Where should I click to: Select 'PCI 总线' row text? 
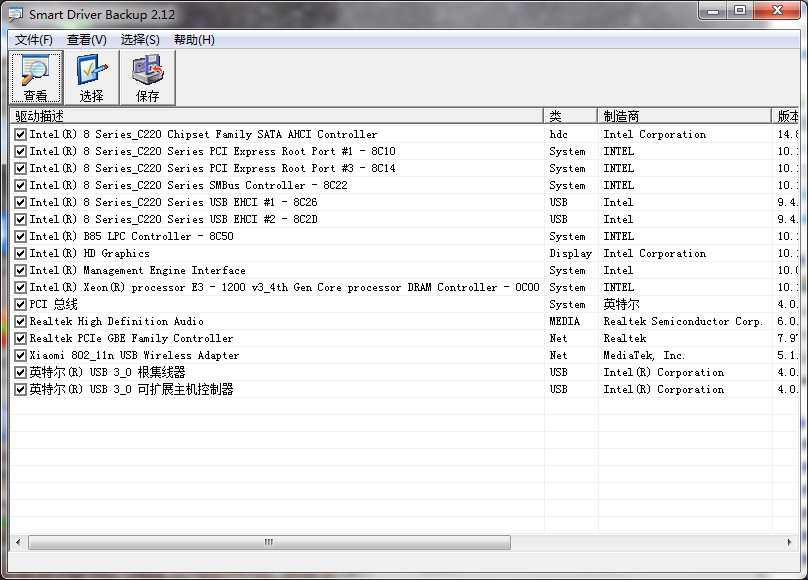(x=54, y=304)
